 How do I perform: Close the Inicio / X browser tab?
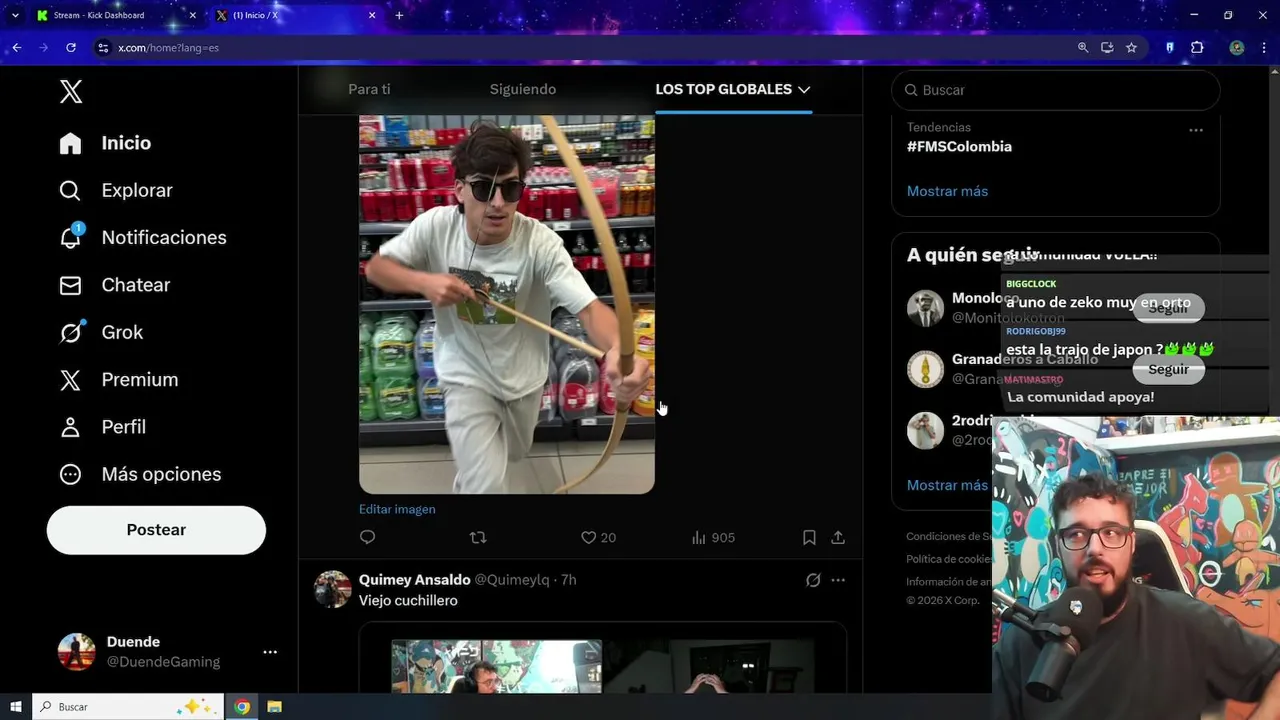point(372,15)
